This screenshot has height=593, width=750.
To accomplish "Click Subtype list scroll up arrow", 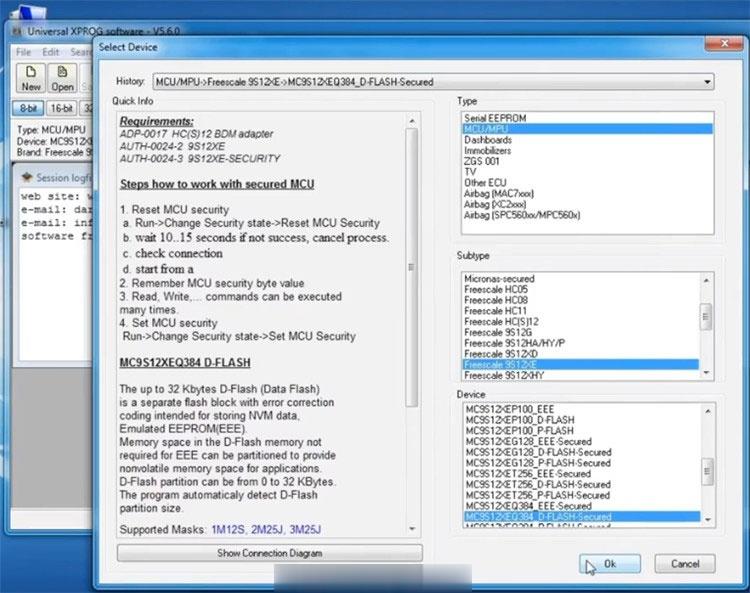I will point(706,279).
